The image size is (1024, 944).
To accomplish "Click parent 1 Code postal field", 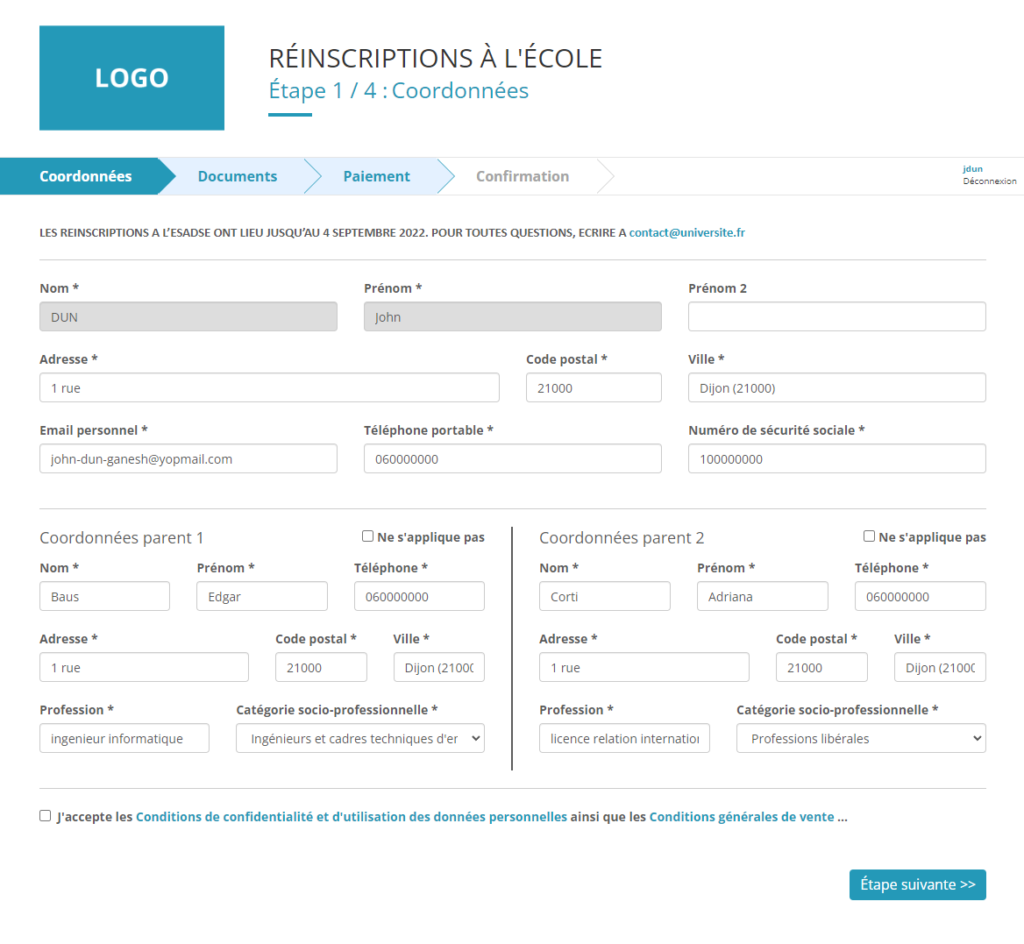I will (x=321, y=667).
